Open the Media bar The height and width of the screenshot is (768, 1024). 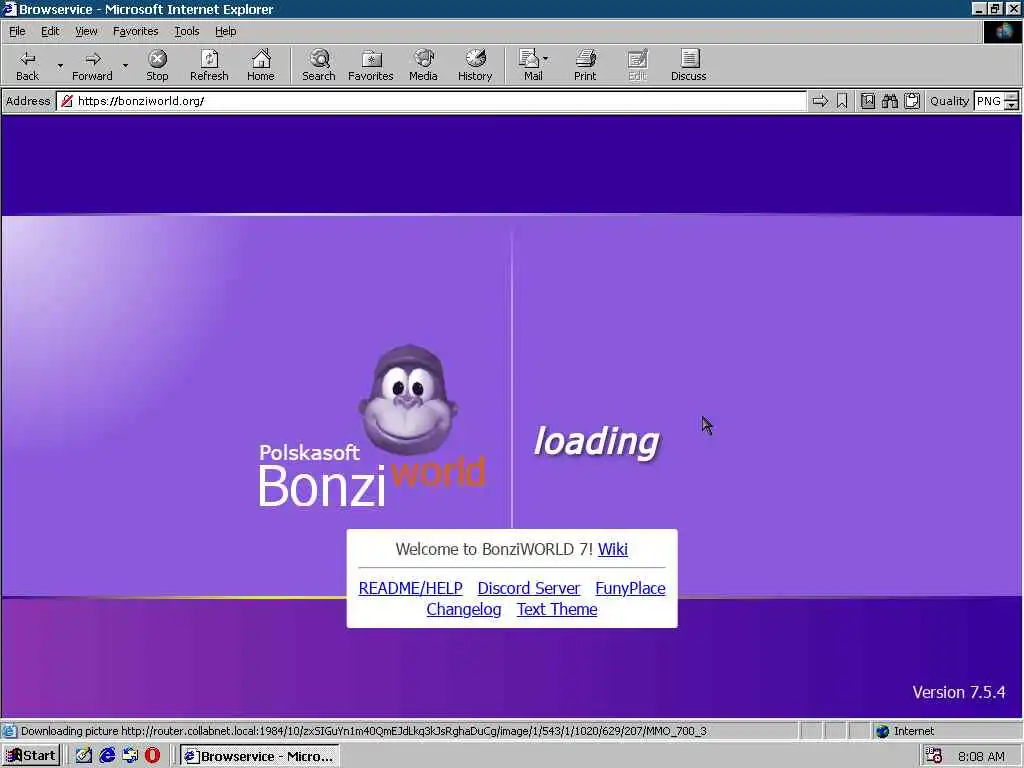coord(423,65)
